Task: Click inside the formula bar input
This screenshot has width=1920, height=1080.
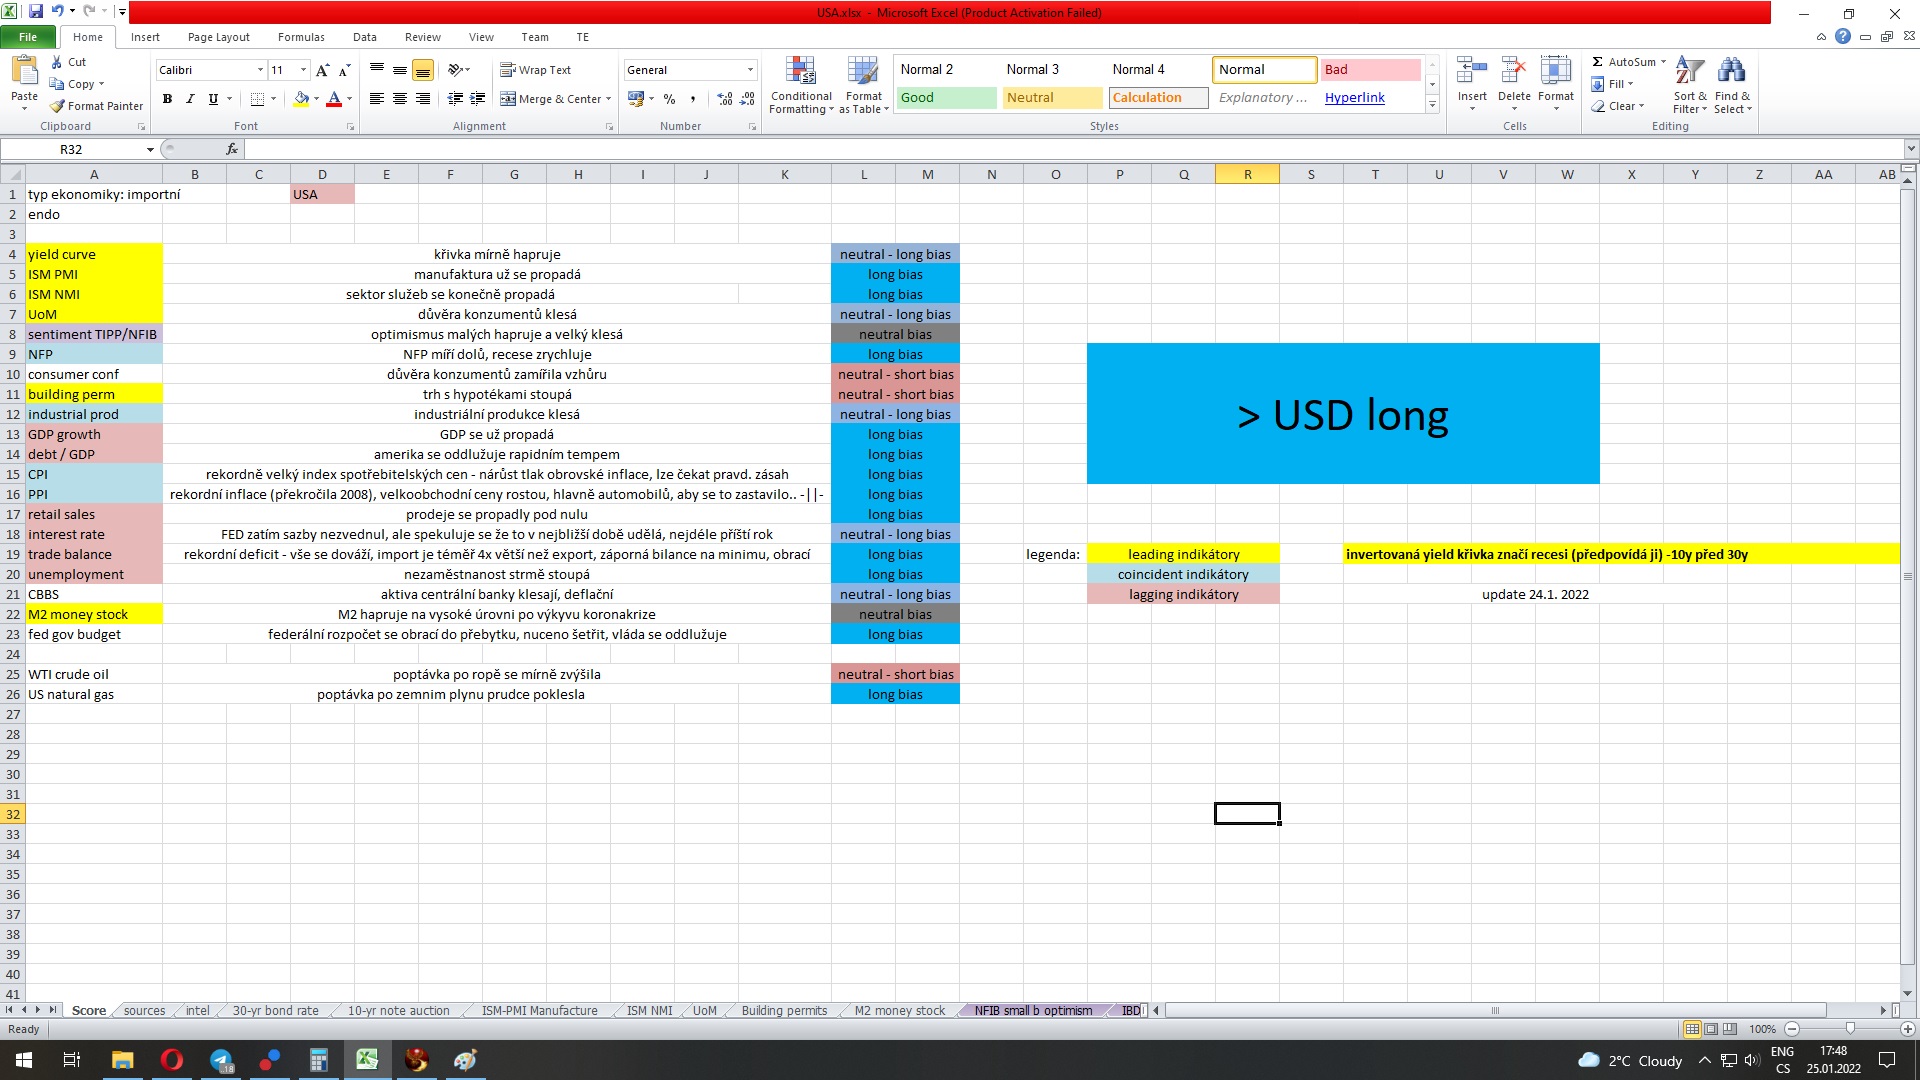Action: tap(1000, 149)
